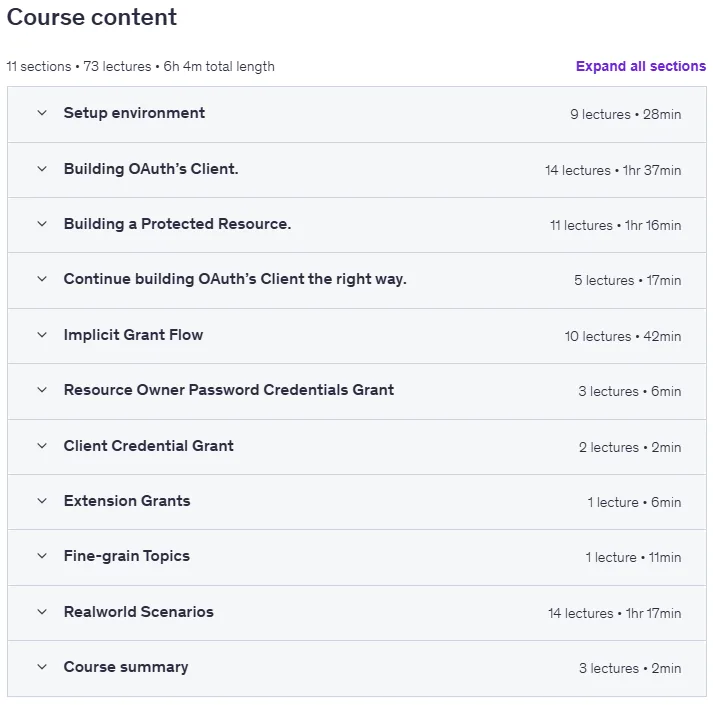Click the 14 lectures 1hr 37min label
Screen dimensions: 713x705
coord(613,170)
